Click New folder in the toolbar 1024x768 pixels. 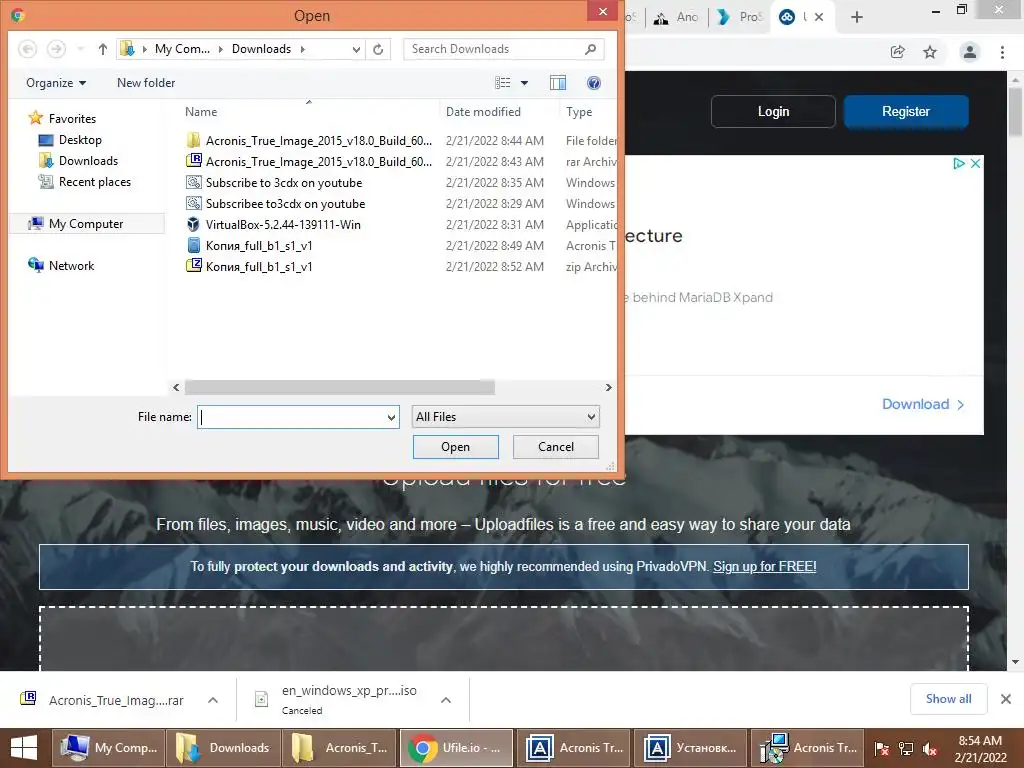[146, 83]
